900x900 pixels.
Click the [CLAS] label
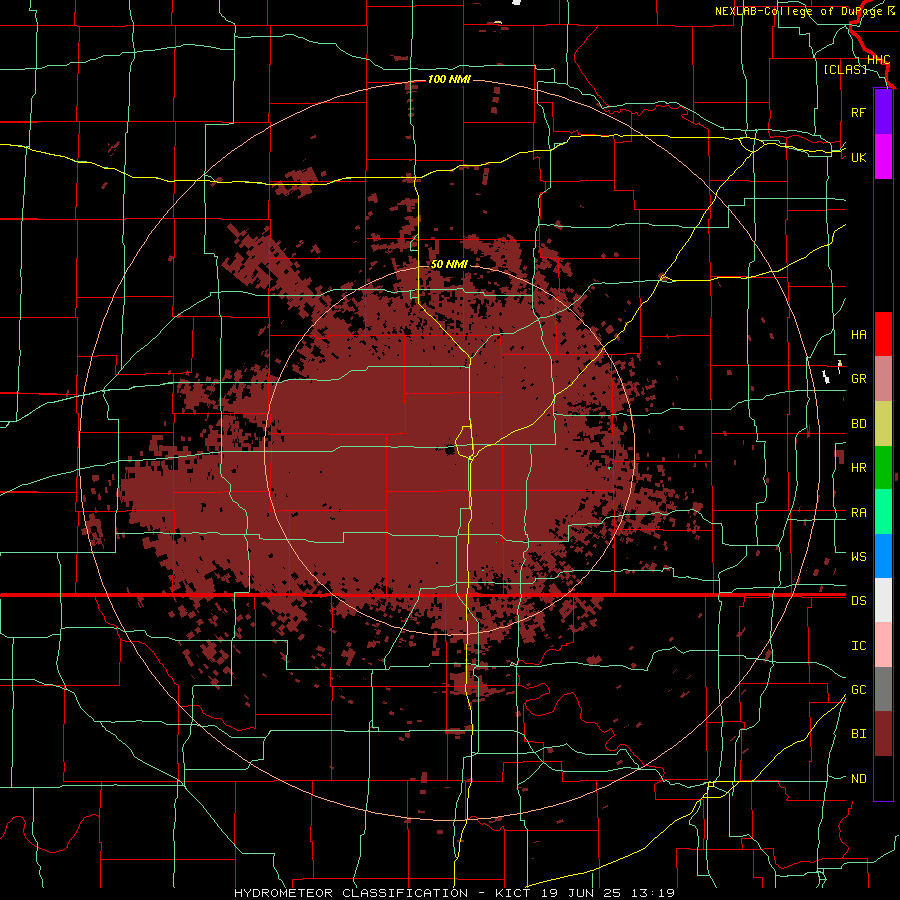tap(845, 70)
